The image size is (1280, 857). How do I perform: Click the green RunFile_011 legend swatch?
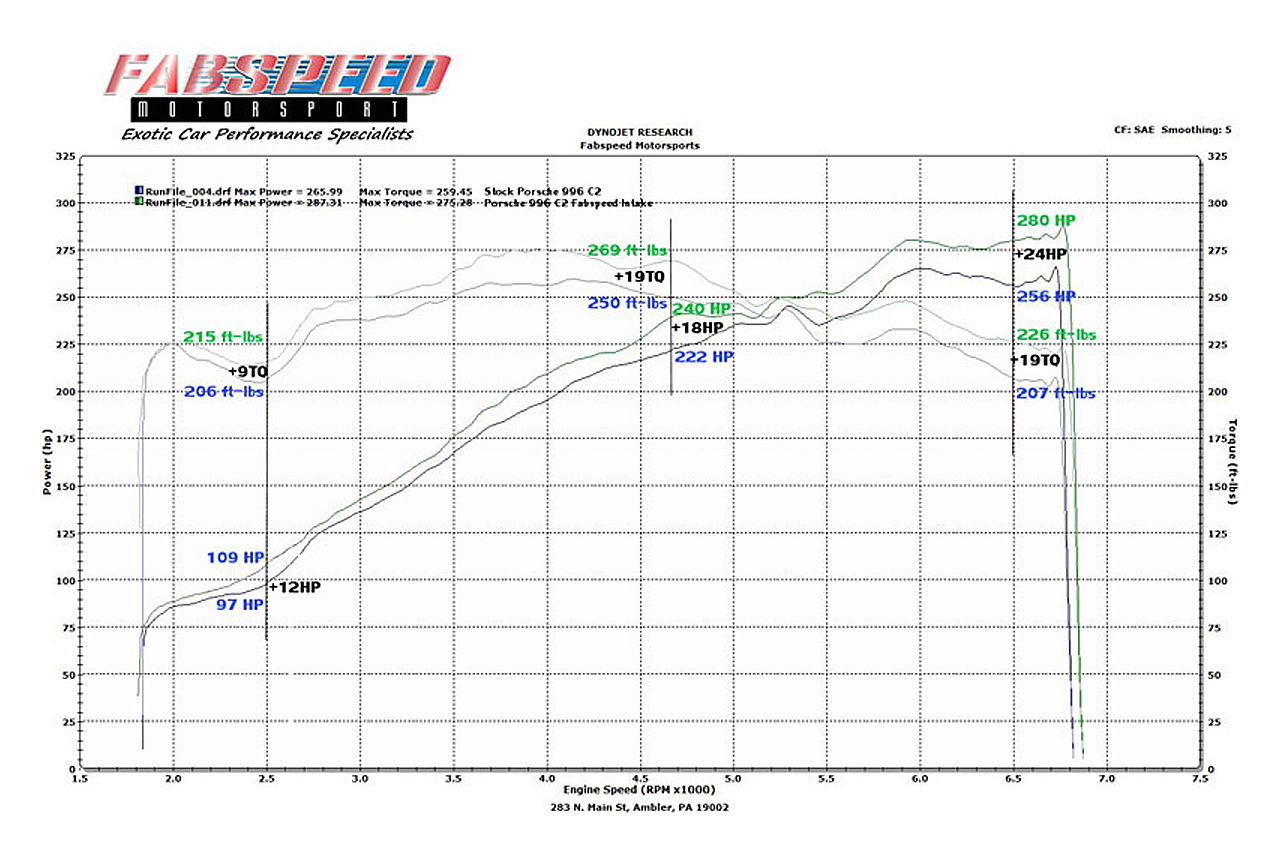(x=137, y=202)
